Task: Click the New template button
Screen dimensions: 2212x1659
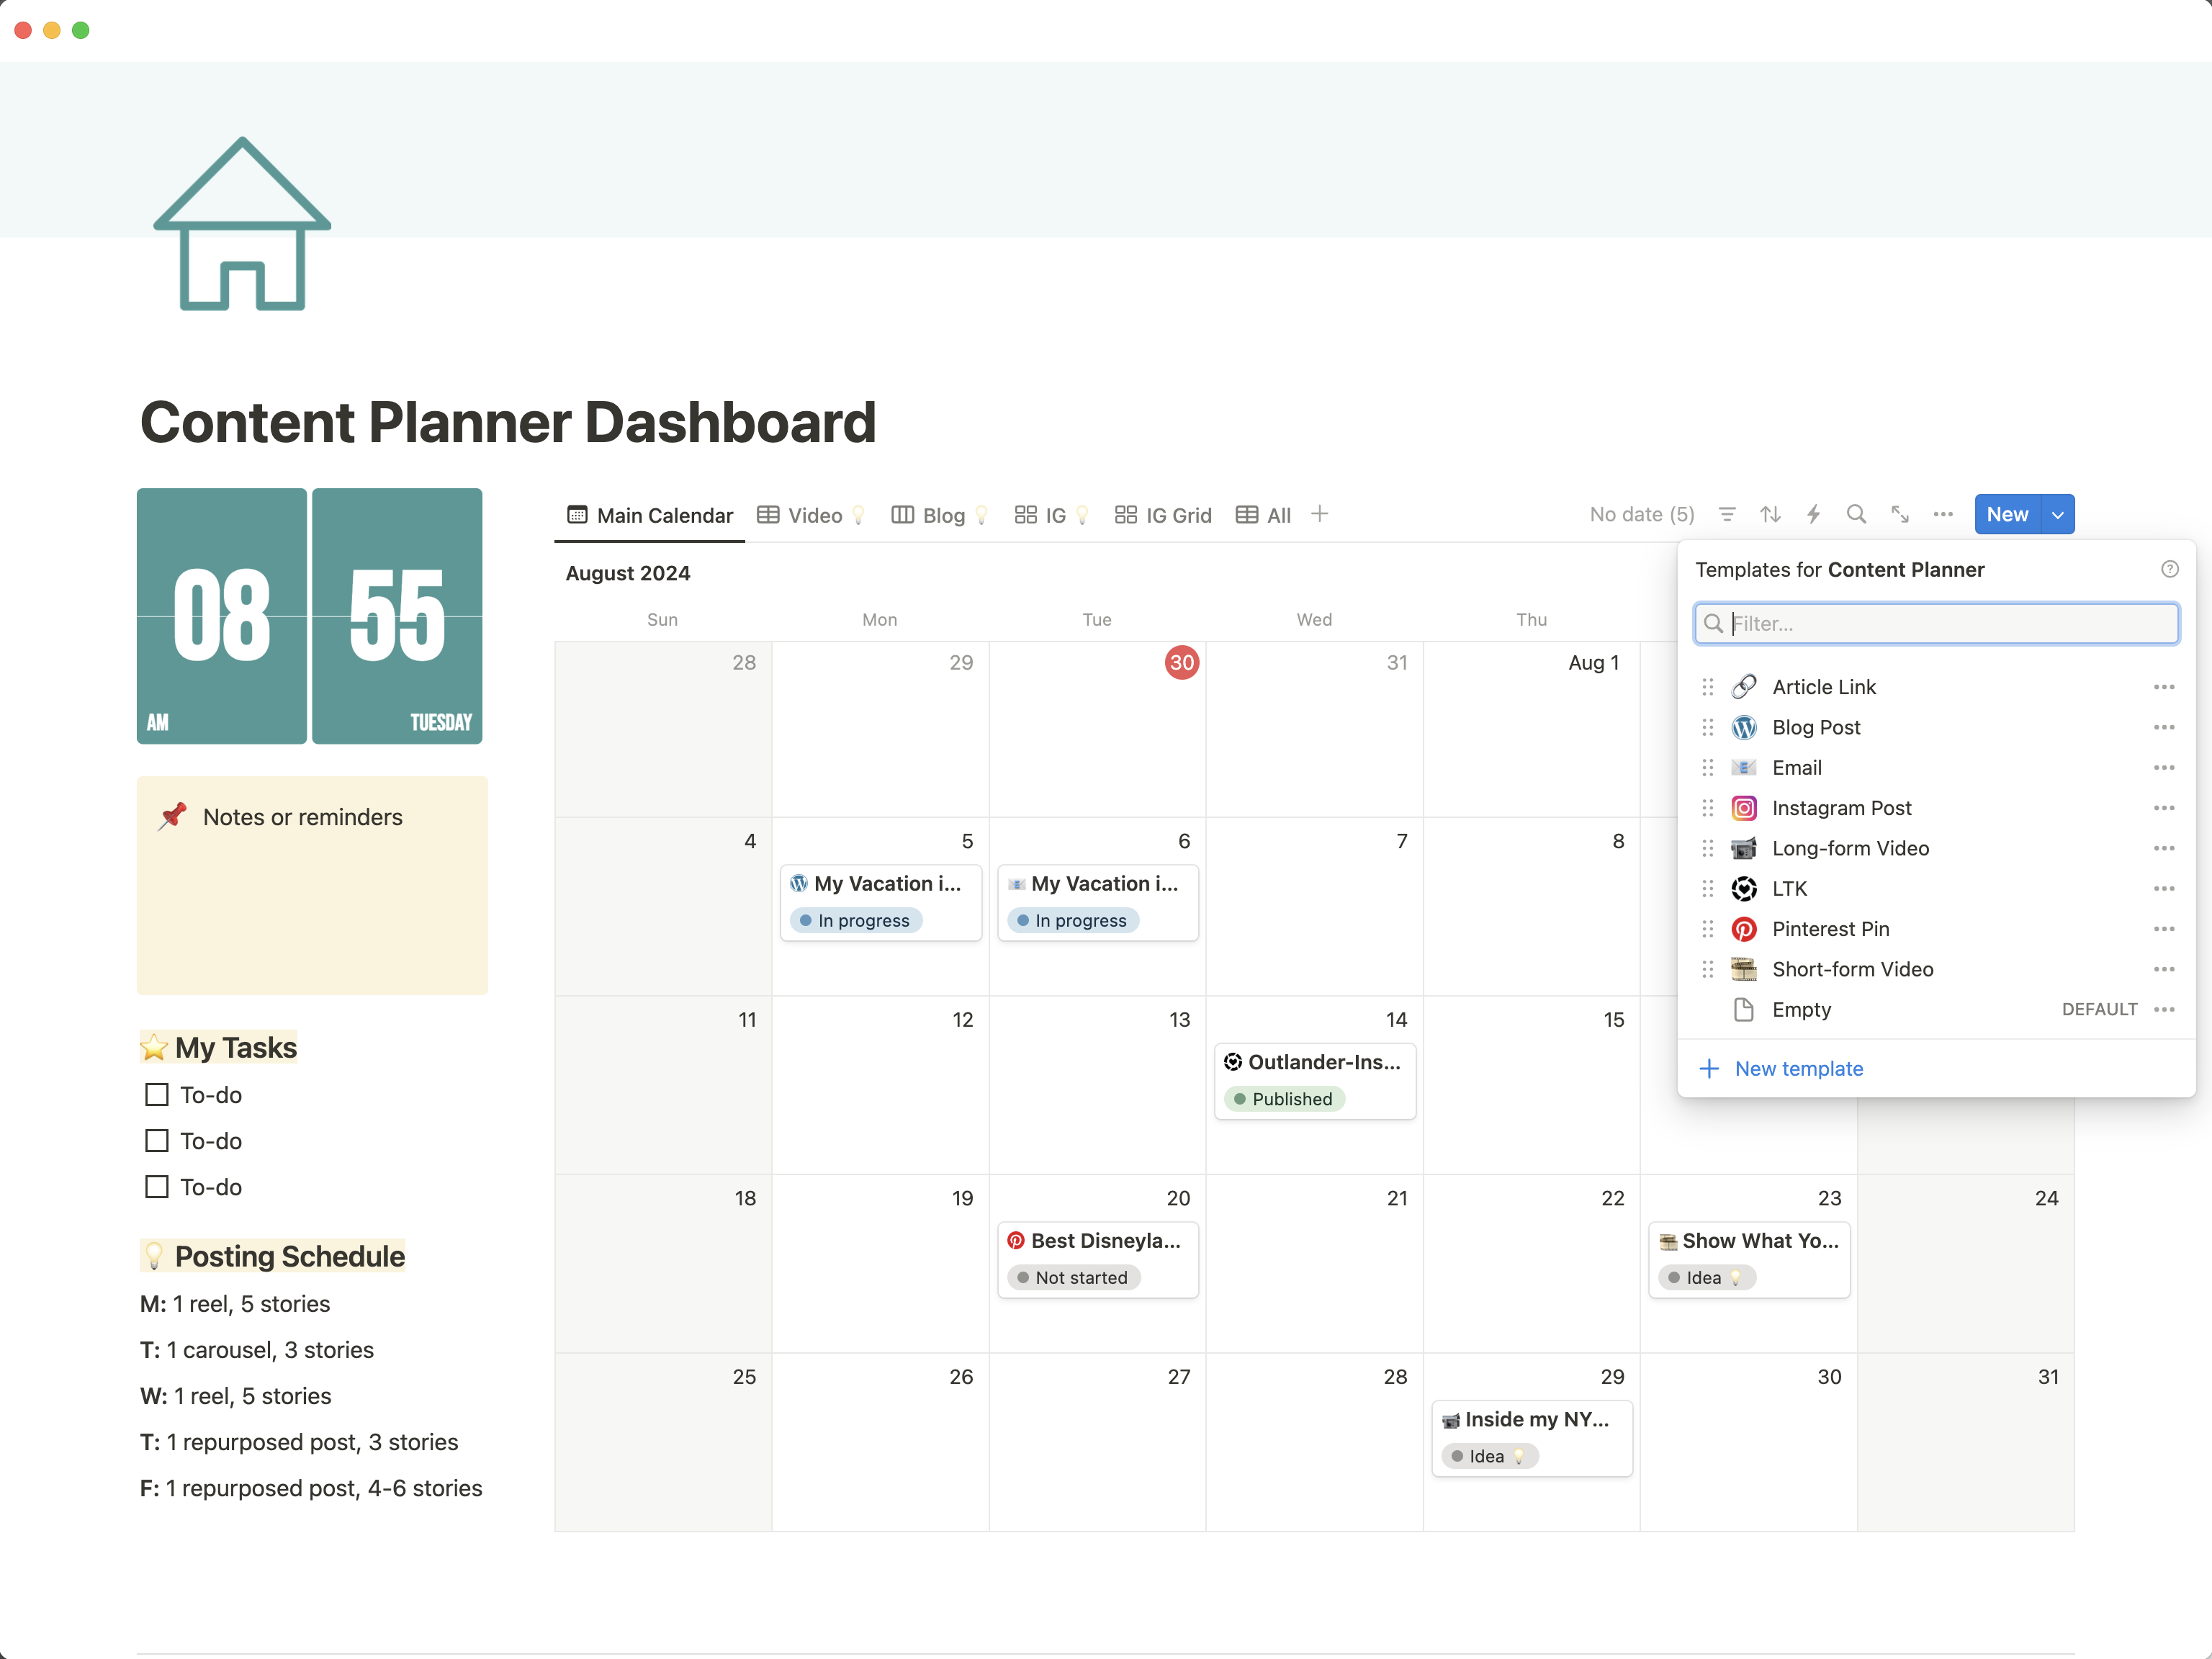Action: tap(1799, 1066)
